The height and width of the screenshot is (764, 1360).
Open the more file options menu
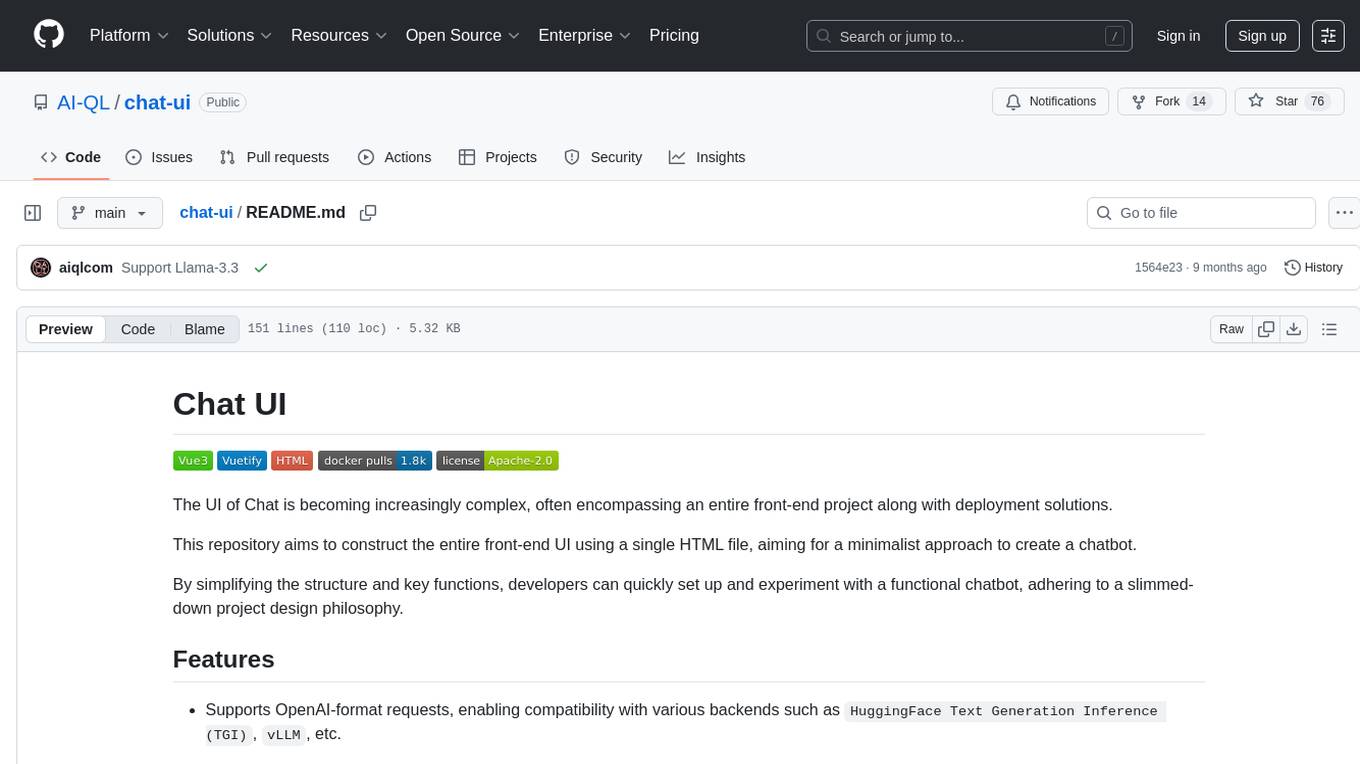tap(1344, 213)
